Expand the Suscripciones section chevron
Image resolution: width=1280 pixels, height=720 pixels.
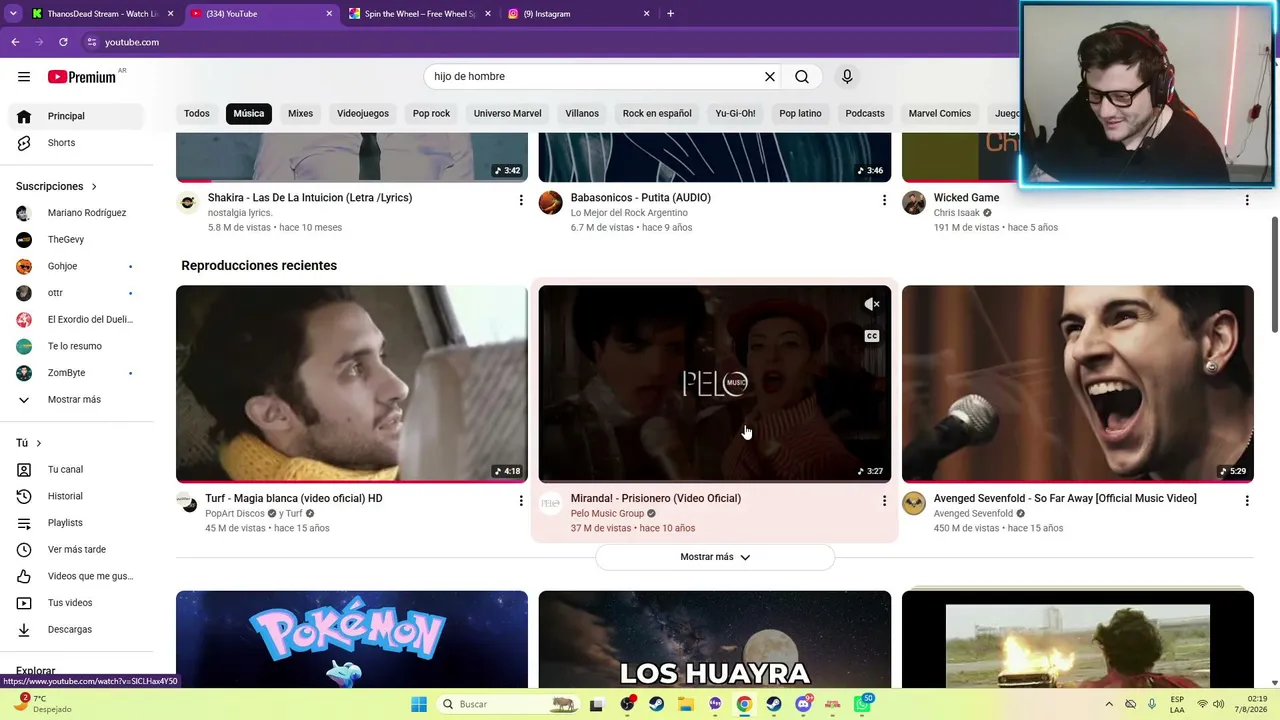(x=94, y=187)
